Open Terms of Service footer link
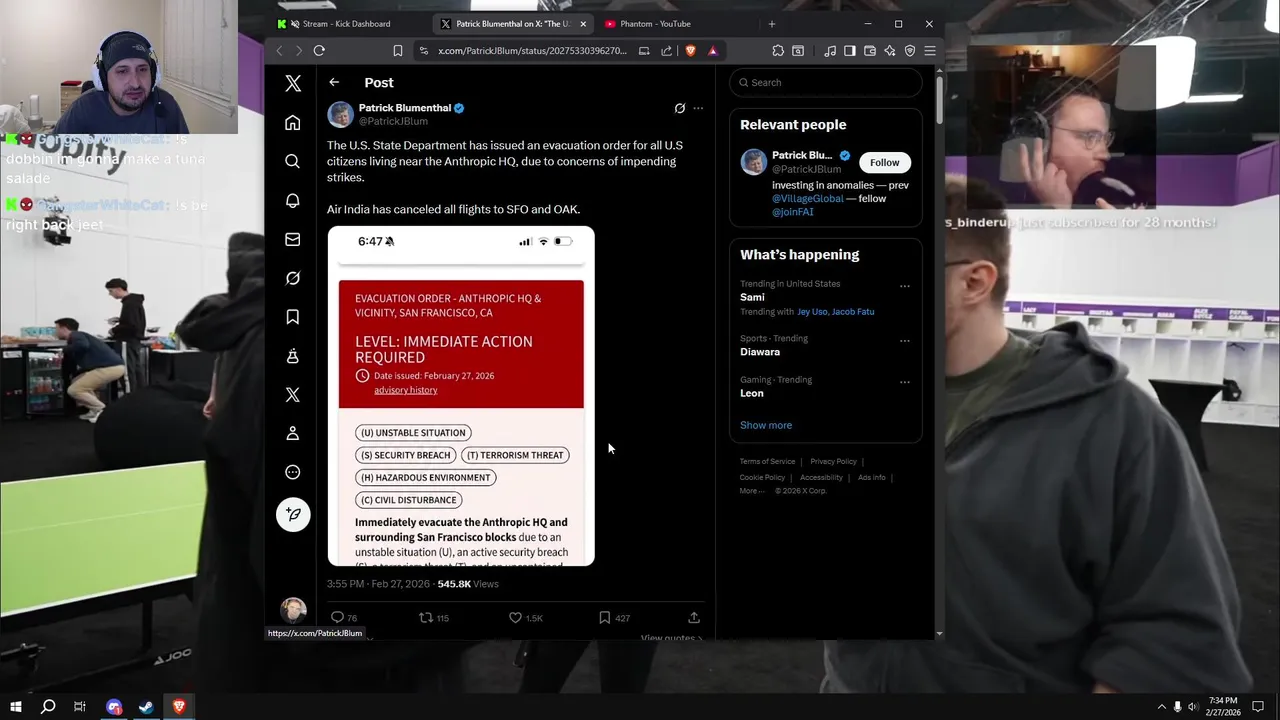Image resolution: width=1280 pixels, height=720 pixels. click(x=767, y=461)
